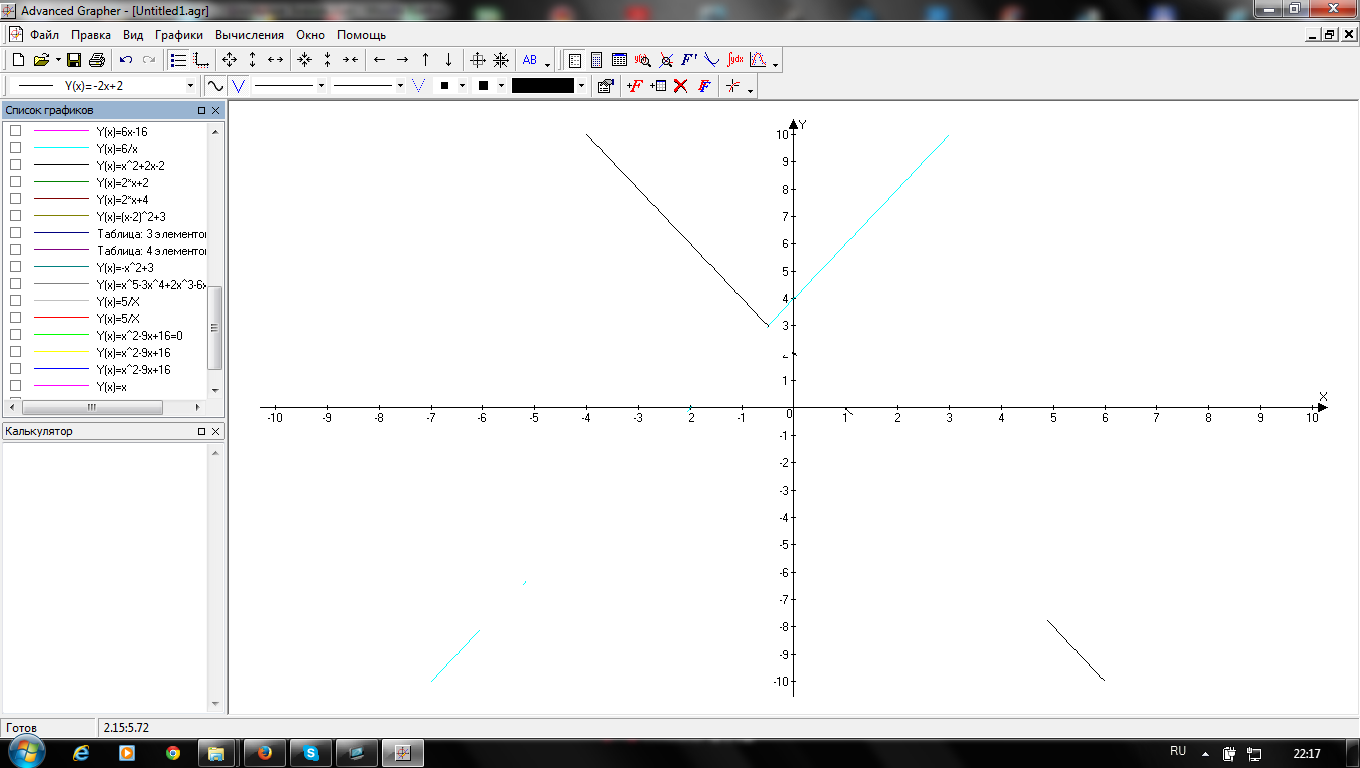
Task: Open the dropdown arrow next to Open icon
Action: click(58, 60)
